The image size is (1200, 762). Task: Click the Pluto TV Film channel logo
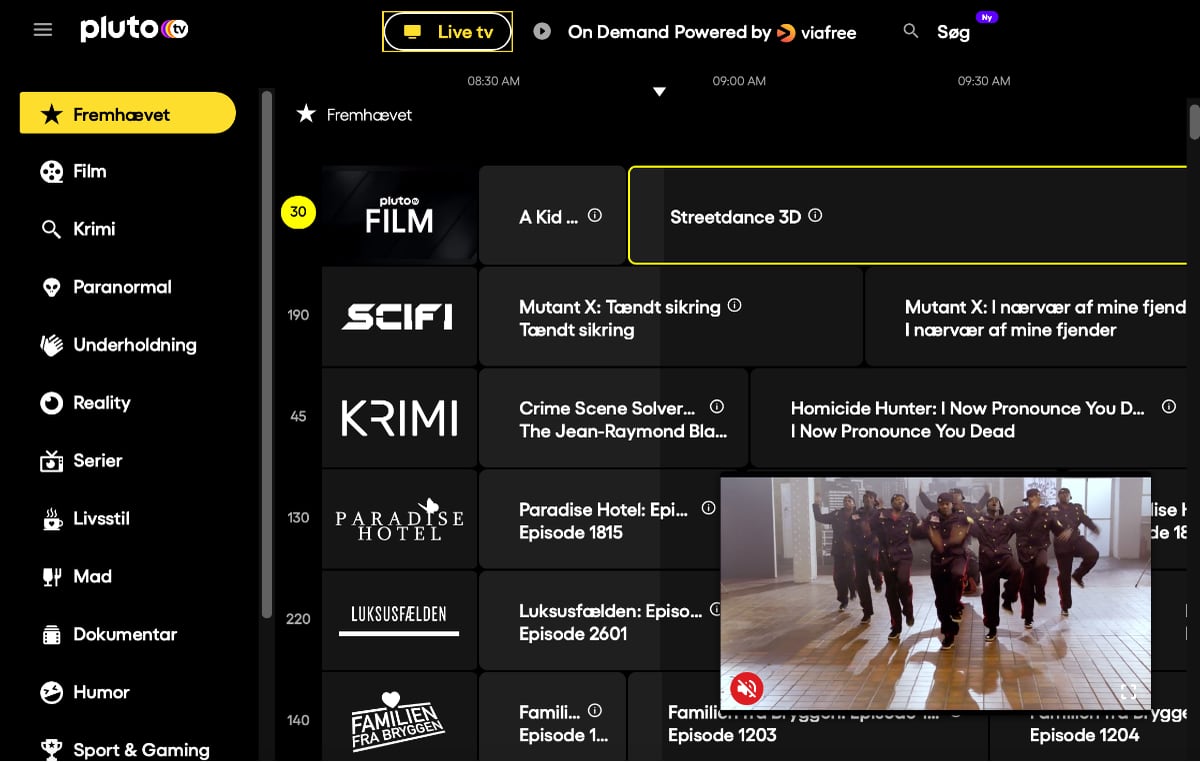(x=399, y=215)
